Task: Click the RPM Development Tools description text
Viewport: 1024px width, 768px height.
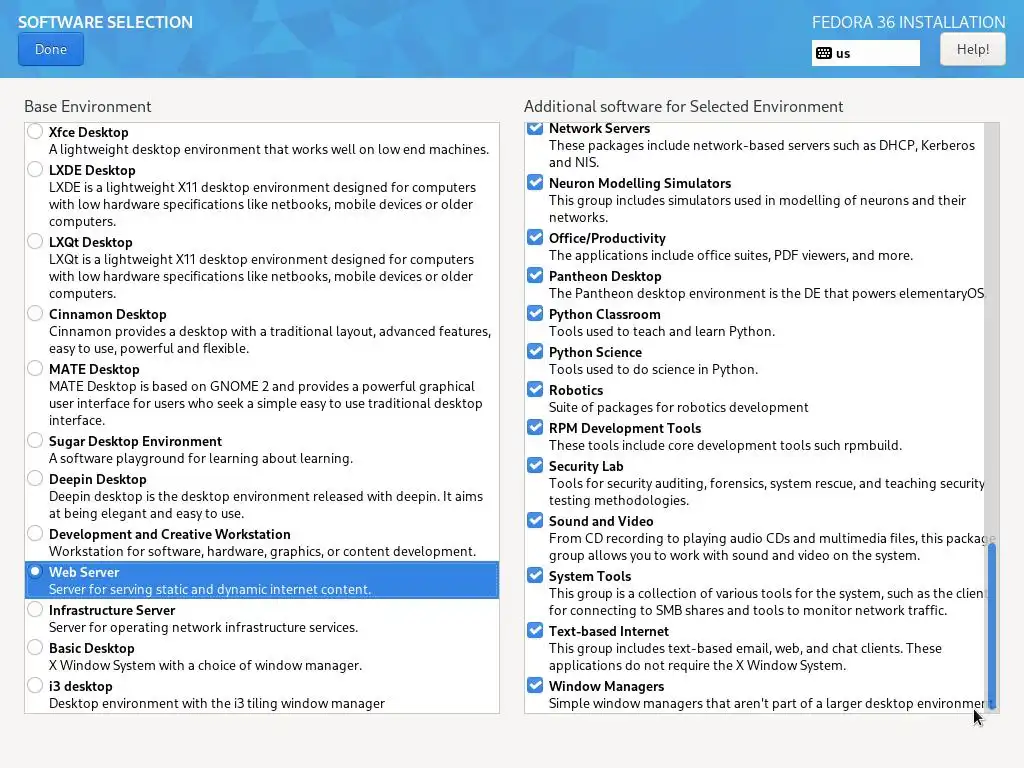Action: click(x=725, y=445)
